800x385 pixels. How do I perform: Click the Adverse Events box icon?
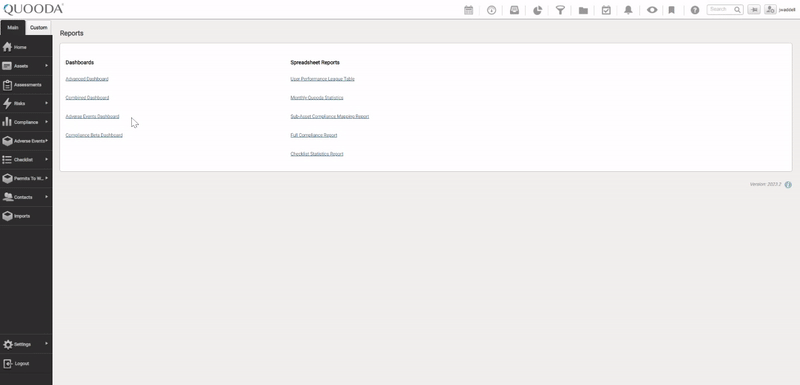[7, 141]
